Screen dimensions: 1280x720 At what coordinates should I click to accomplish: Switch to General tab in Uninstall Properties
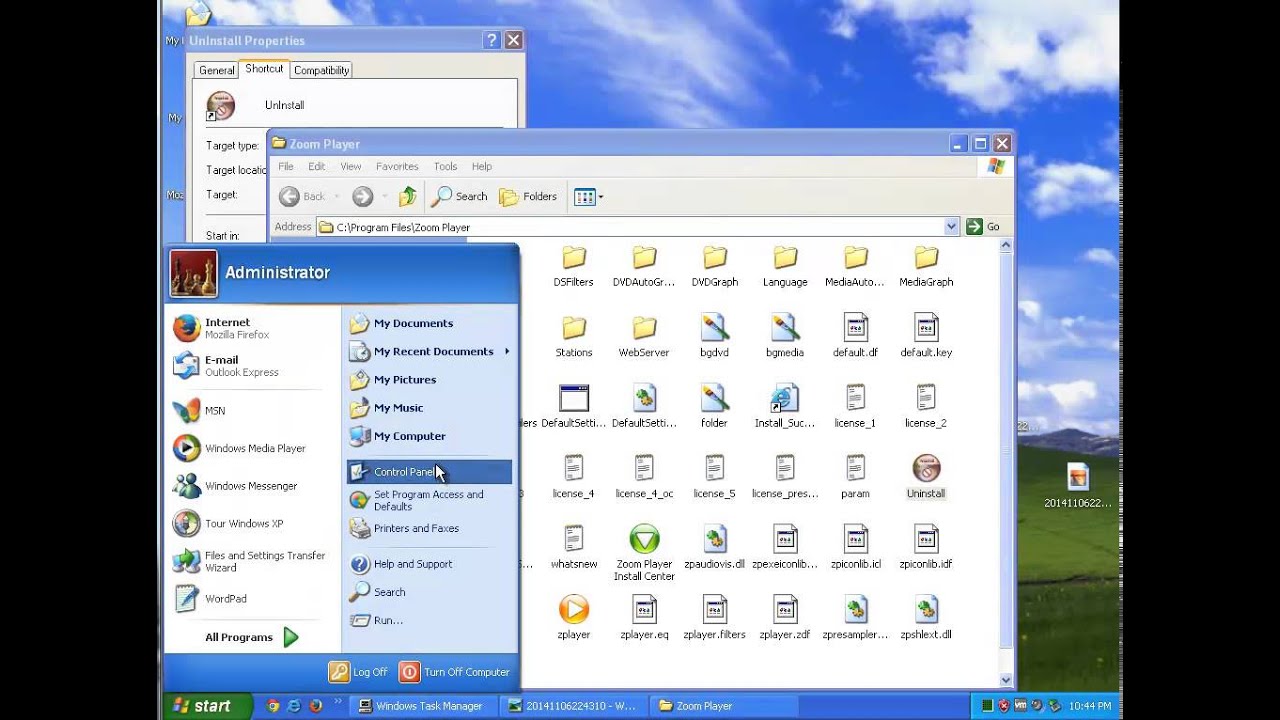[216, 70]
